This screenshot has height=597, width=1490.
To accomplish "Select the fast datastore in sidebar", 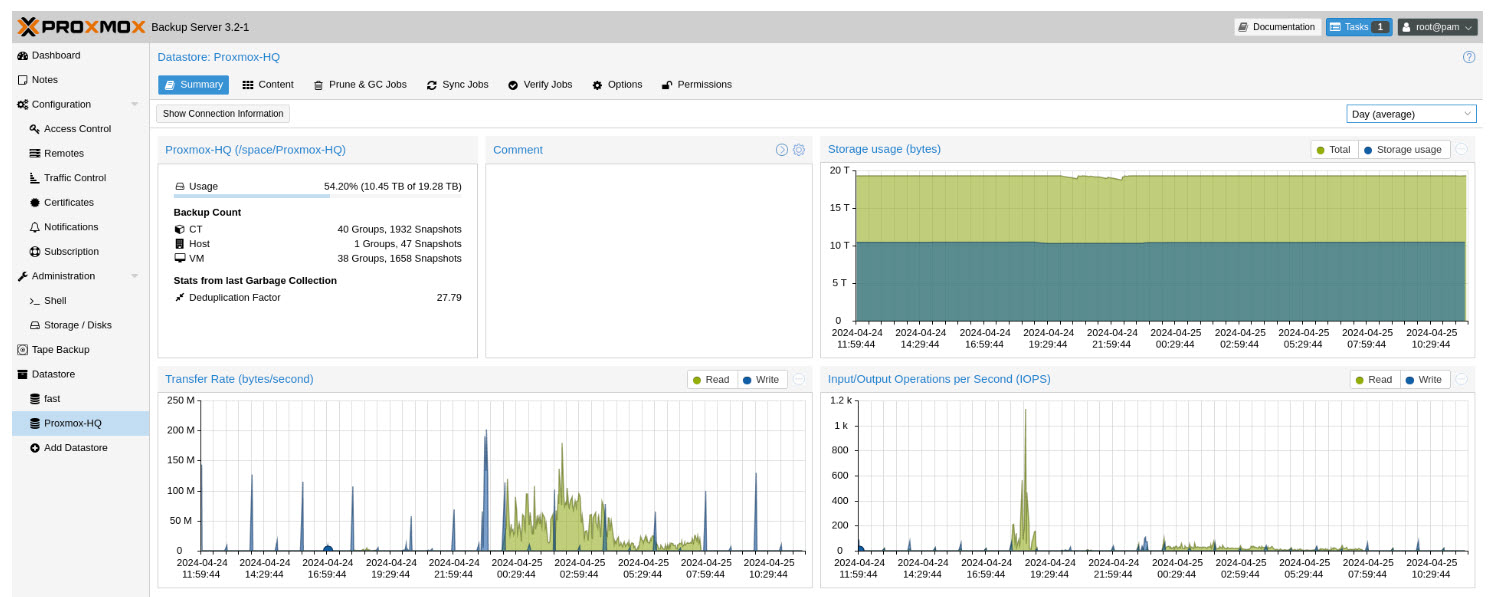I will point(52,399).
